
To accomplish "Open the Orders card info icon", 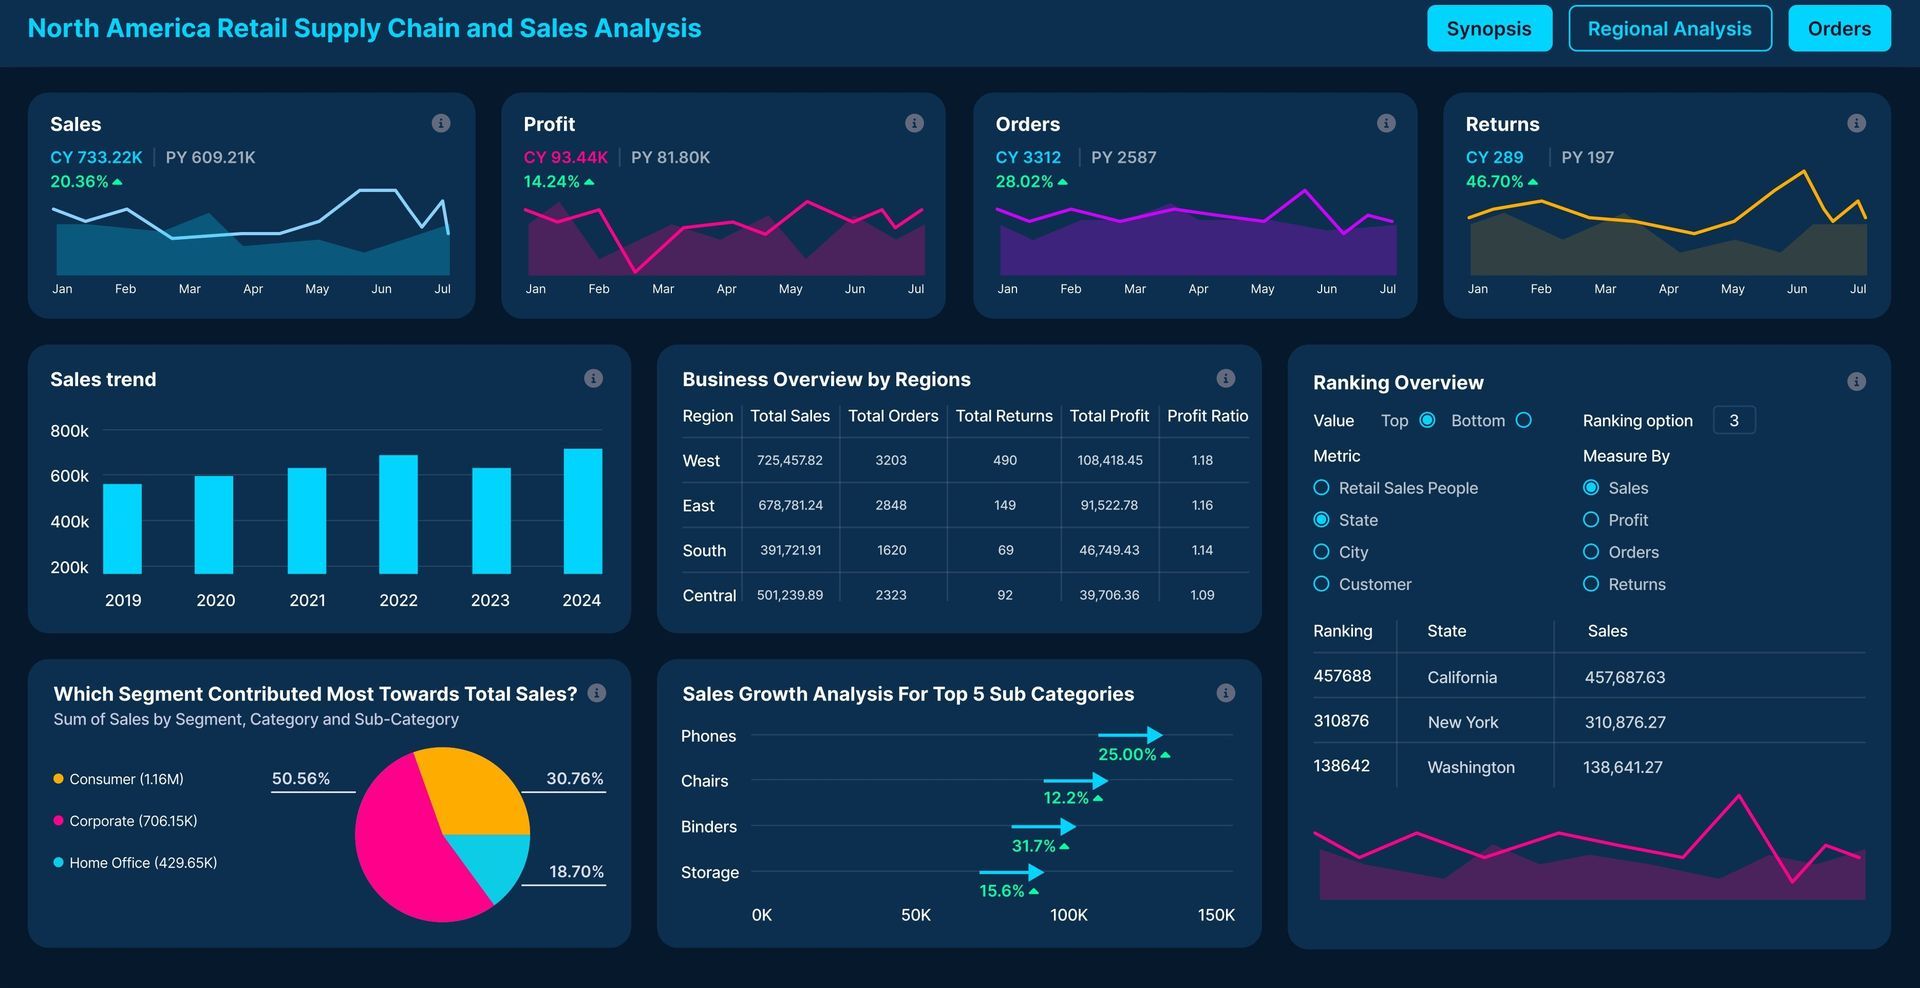I will pos(1386,123).
